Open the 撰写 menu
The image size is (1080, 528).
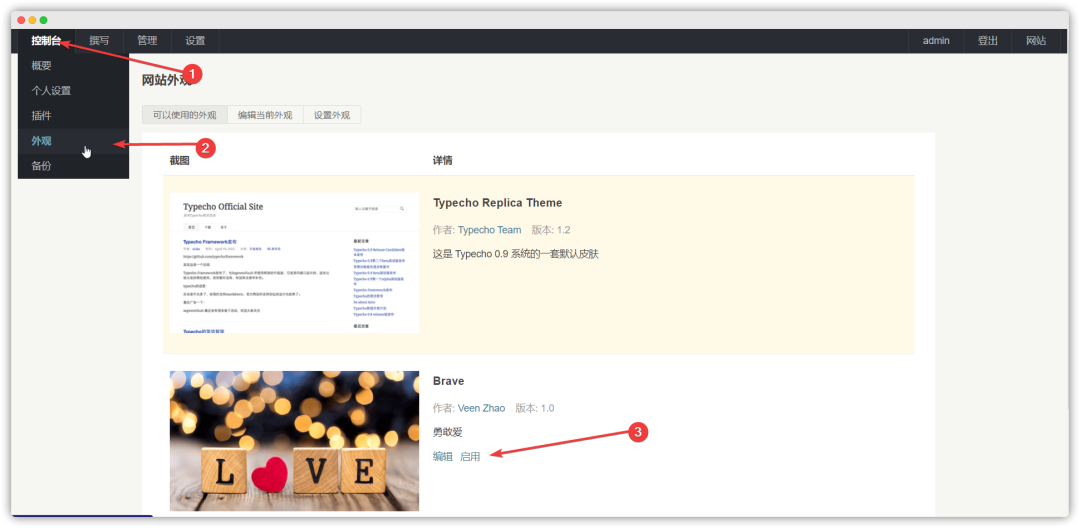tap(99, 41)
